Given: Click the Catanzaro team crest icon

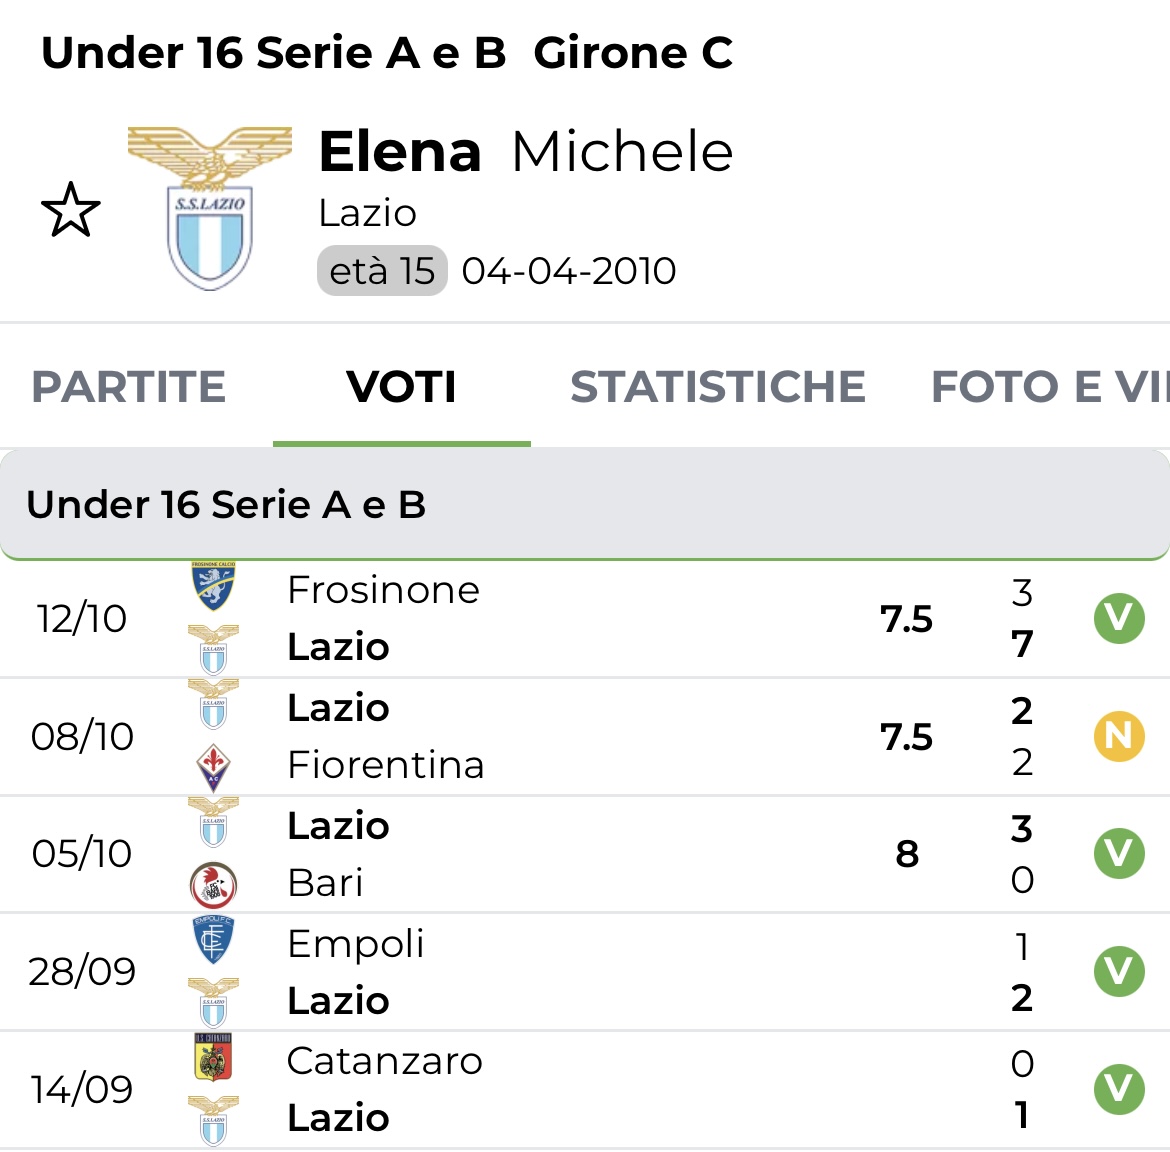Looking at the screenshot, I should pos(213,1058).
